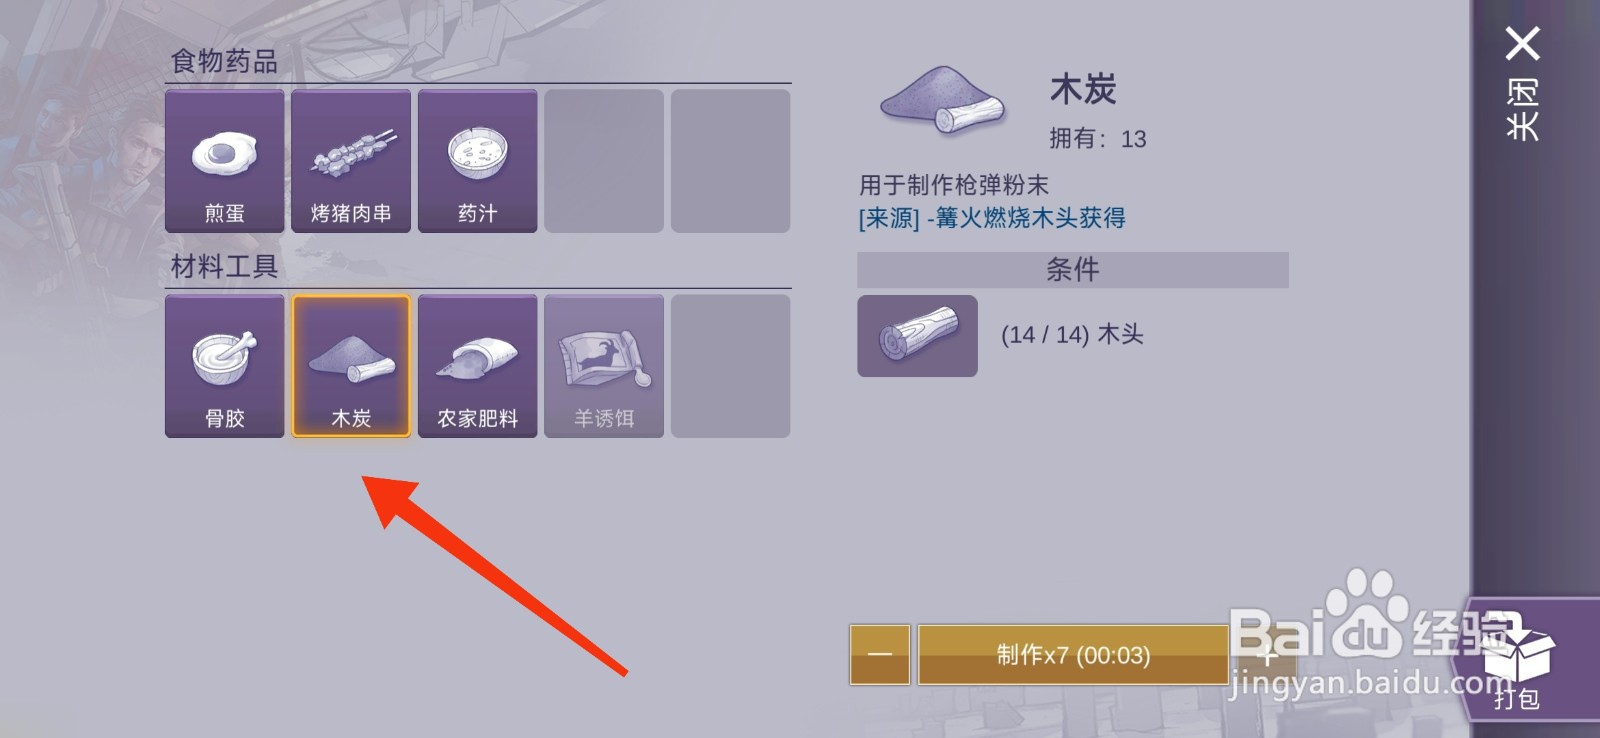Open the 来源 source link for charcoal
Viewport: 1600px width, 738px height.
tap(992, 218)
